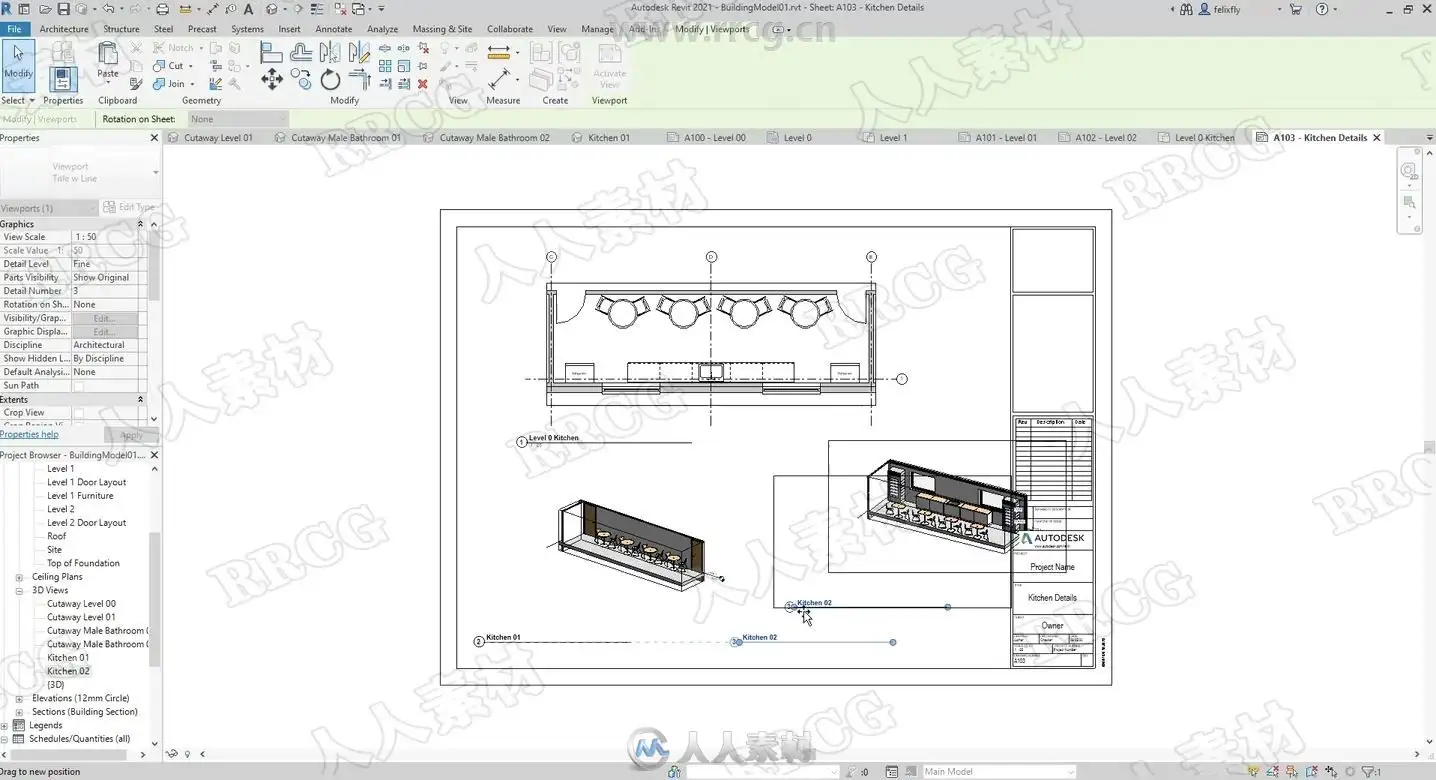This screenshot has height=780, width=1436.
Task: Click the Cut geometry icon
Action: (159, 66)
